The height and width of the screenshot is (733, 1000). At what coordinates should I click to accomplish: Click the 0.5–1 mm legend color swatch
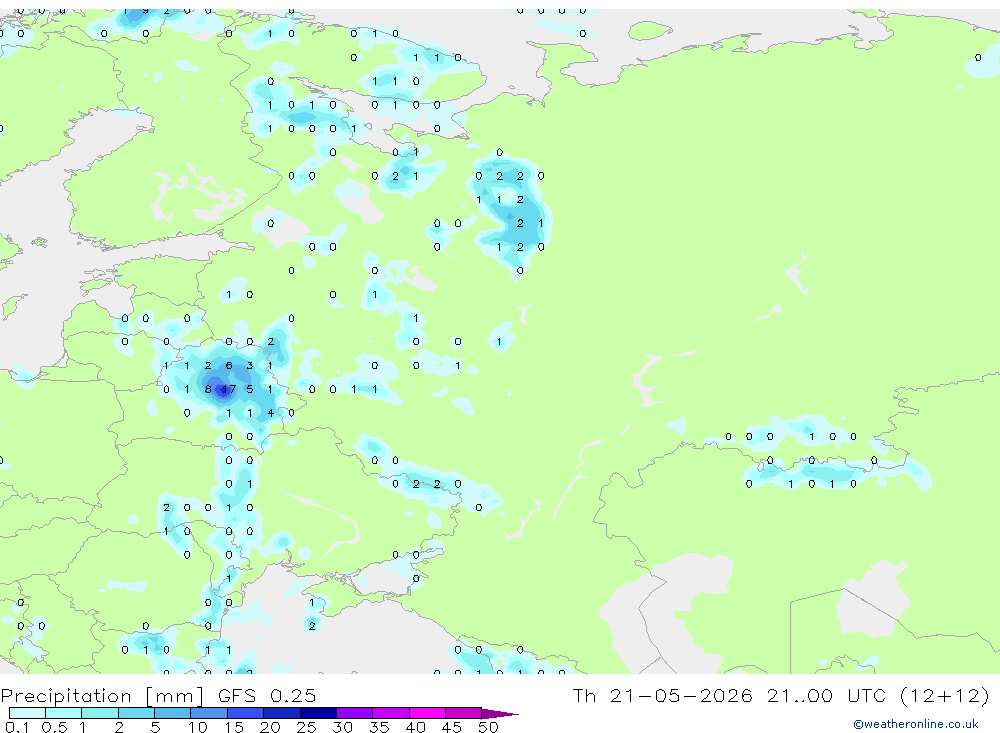pos(63,713)
